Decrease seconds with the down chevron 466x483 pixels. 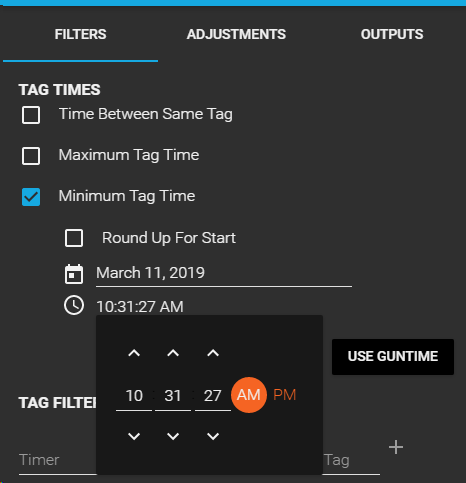point(213,436)
